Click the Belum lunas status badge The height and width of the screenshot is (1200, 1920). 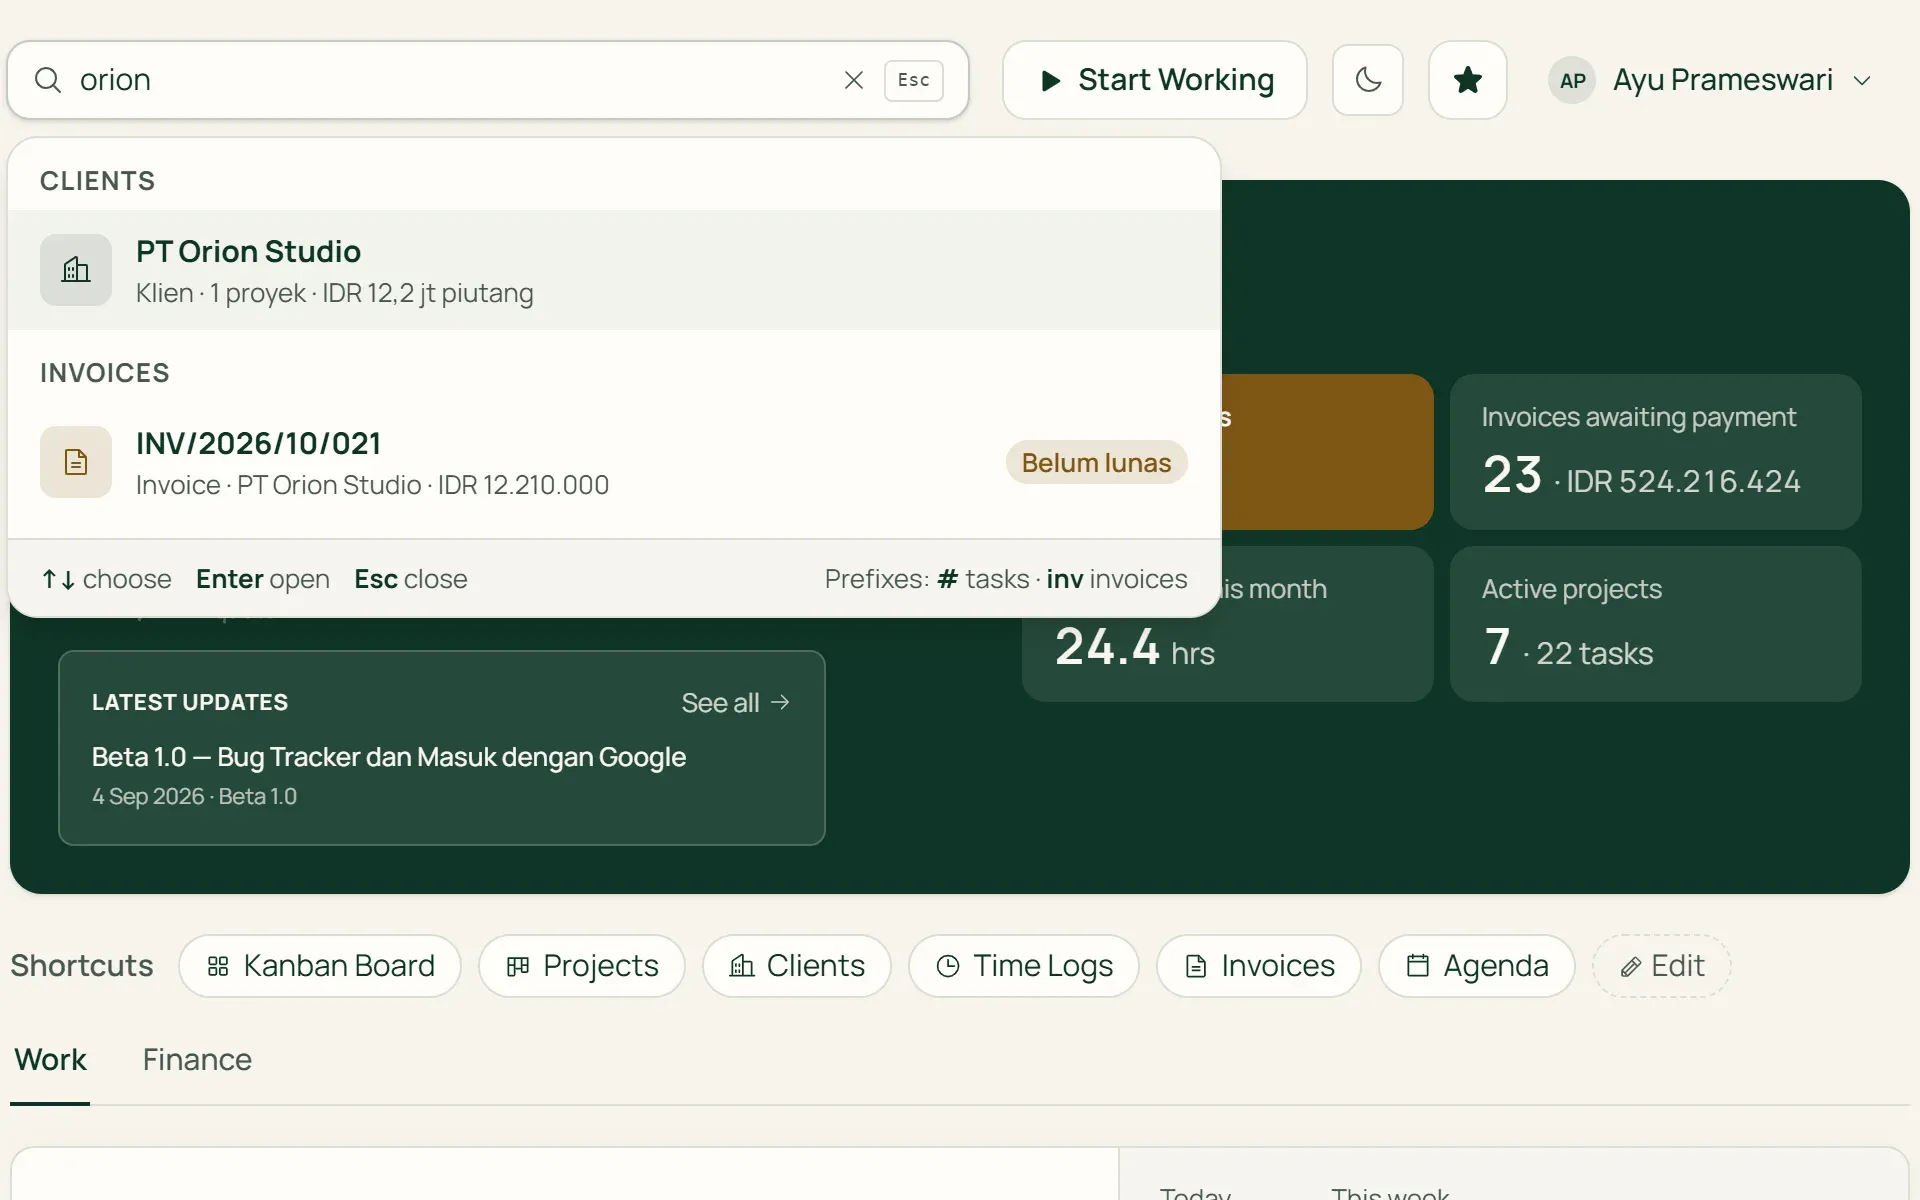1096,462
